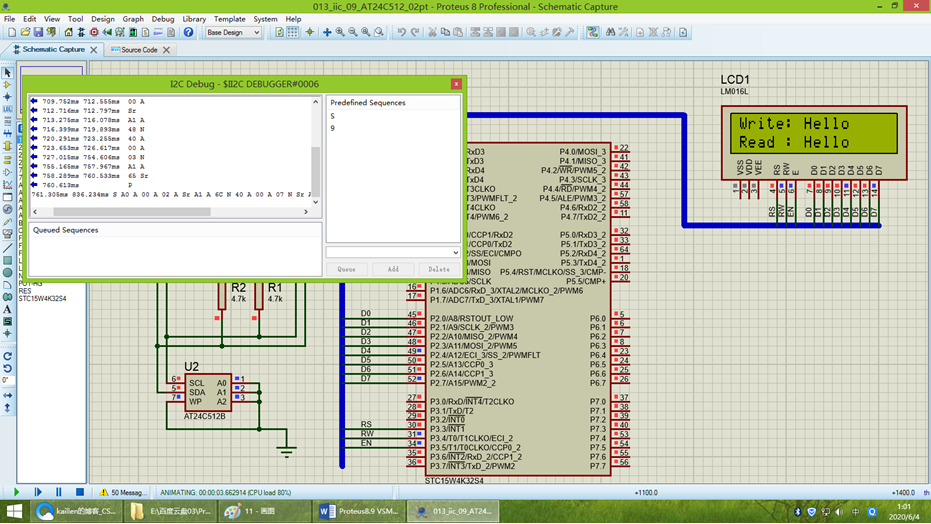
Task: Open the Library menu
Action: (194, 19)
